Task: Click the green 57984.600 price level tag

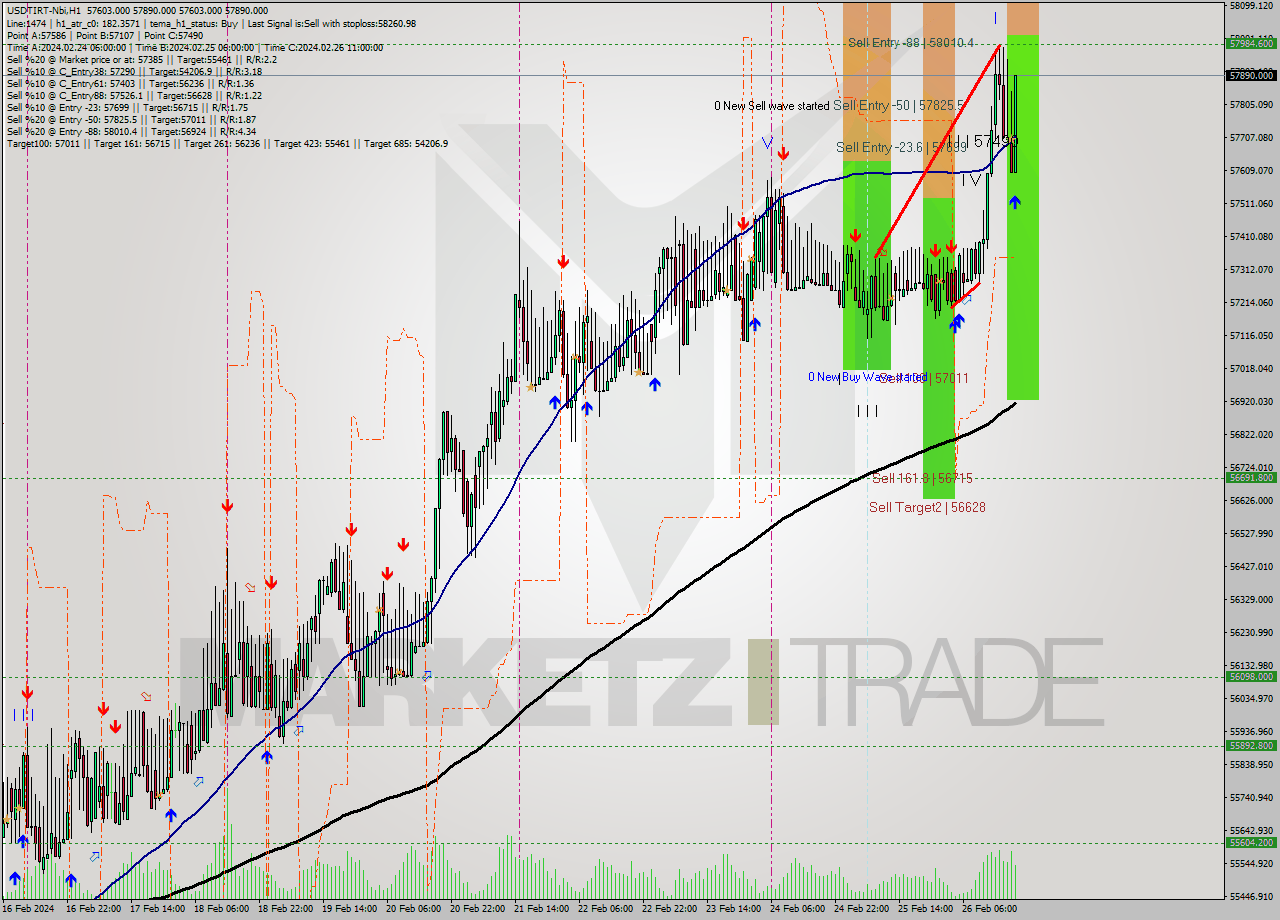Action: (x=1251, y=43)
